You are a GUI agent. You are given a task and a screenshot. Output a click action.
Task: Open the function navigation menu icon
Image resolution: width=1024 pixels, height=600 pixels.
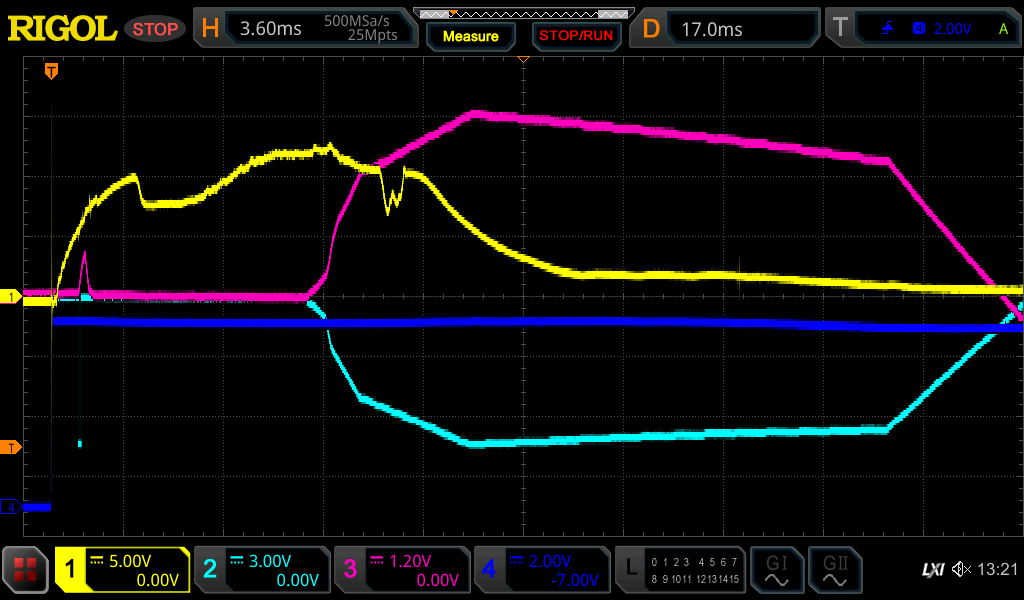pyautogui.click(x=25, y=571)
